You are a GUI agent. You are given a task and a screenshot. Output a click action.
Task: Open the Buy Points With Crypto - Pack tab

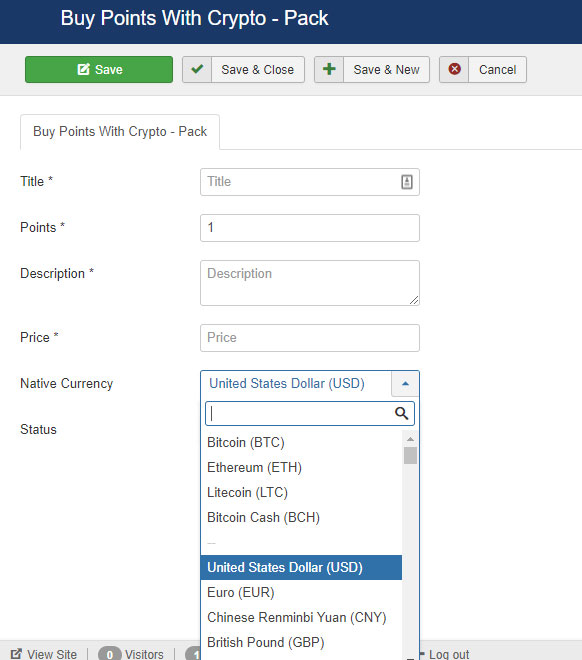(x=120, y=131)
